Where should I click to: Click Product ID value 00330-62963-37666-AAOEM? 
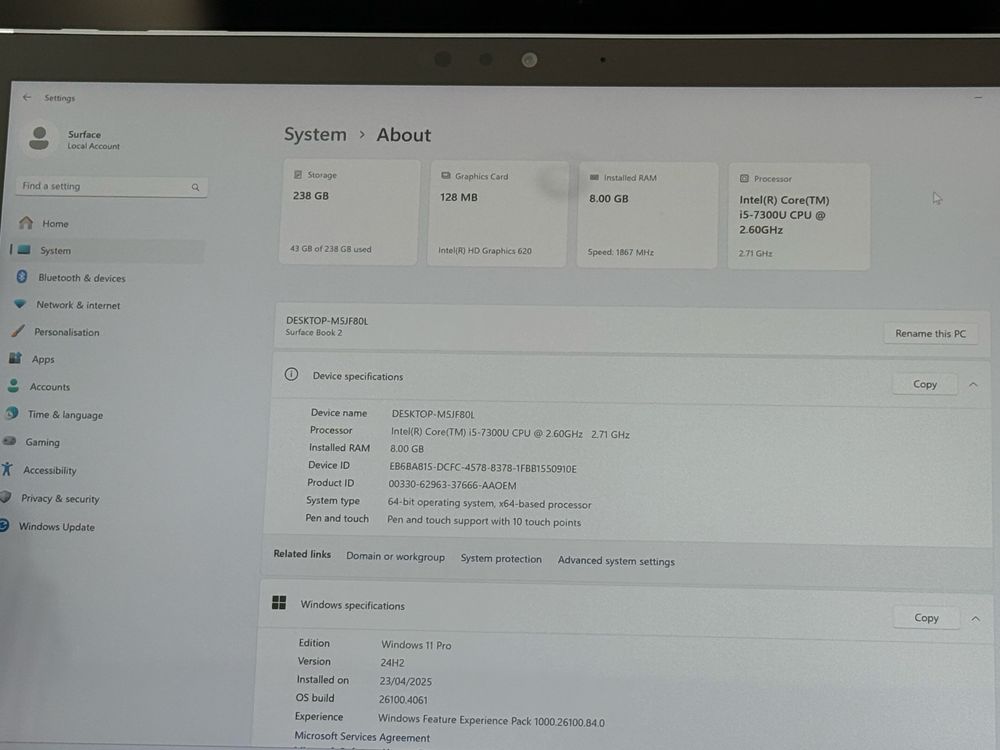pyautogui.click(x=452, y=485)
